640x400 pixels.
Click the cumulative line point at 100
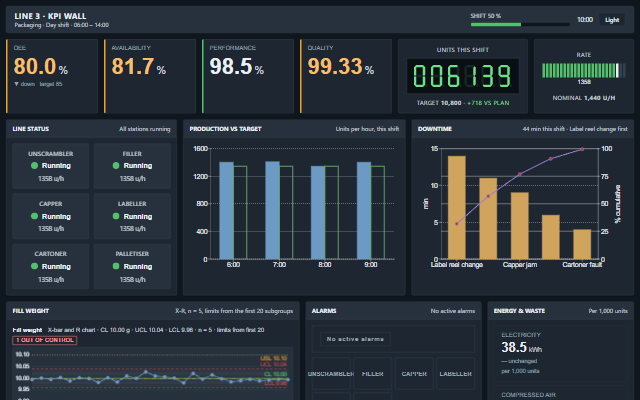click(x=582, y=149)
